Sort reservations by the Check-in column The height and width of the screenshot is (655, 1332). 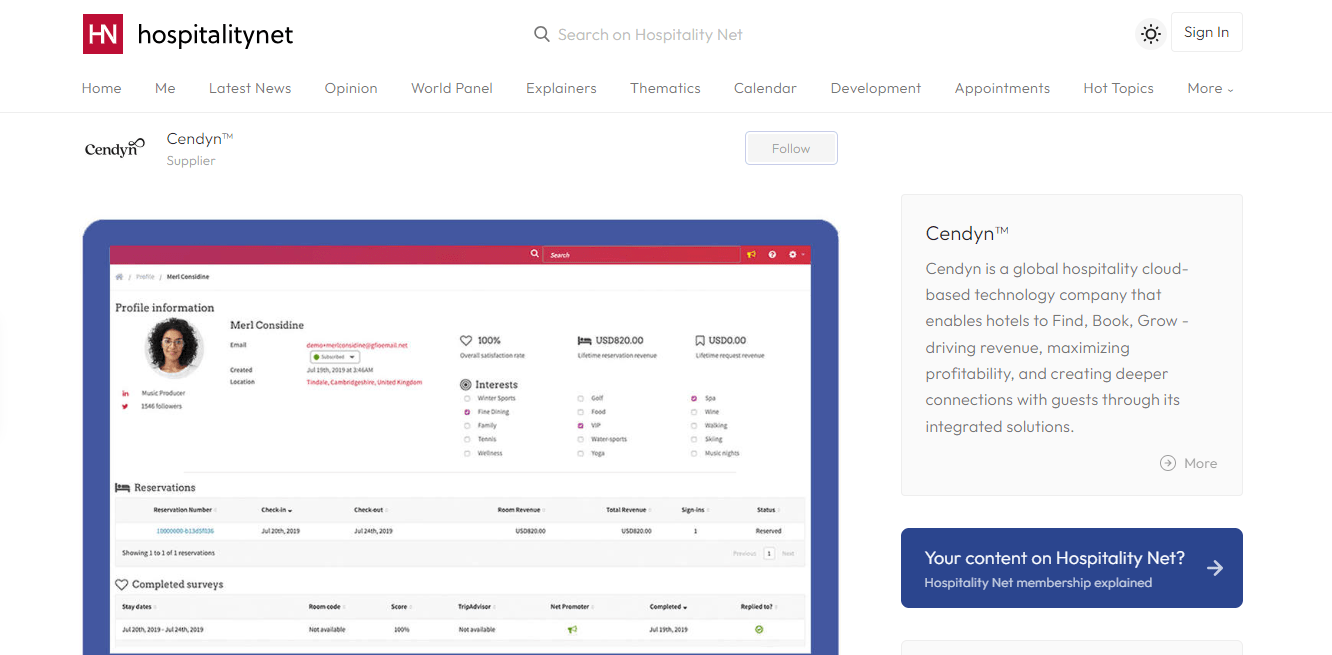276,510
